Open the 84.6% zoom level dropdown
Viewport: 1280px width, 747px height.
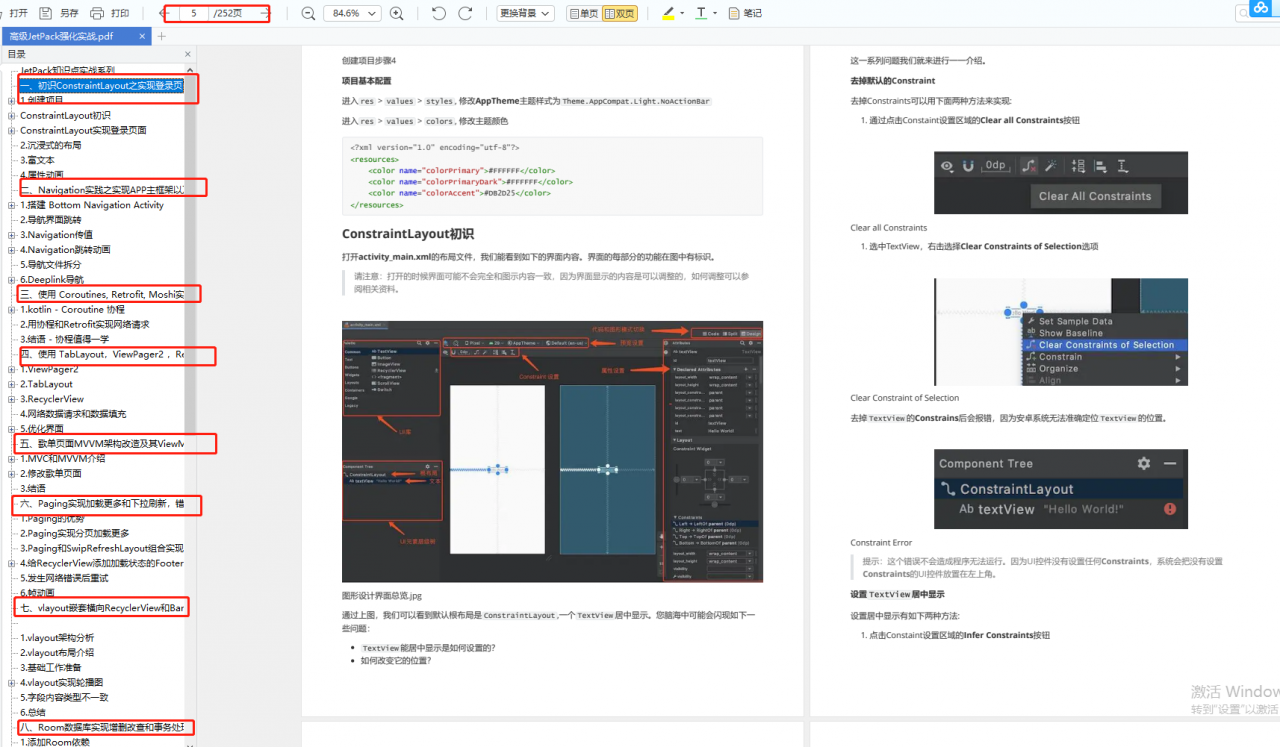(x=353, y=13)
